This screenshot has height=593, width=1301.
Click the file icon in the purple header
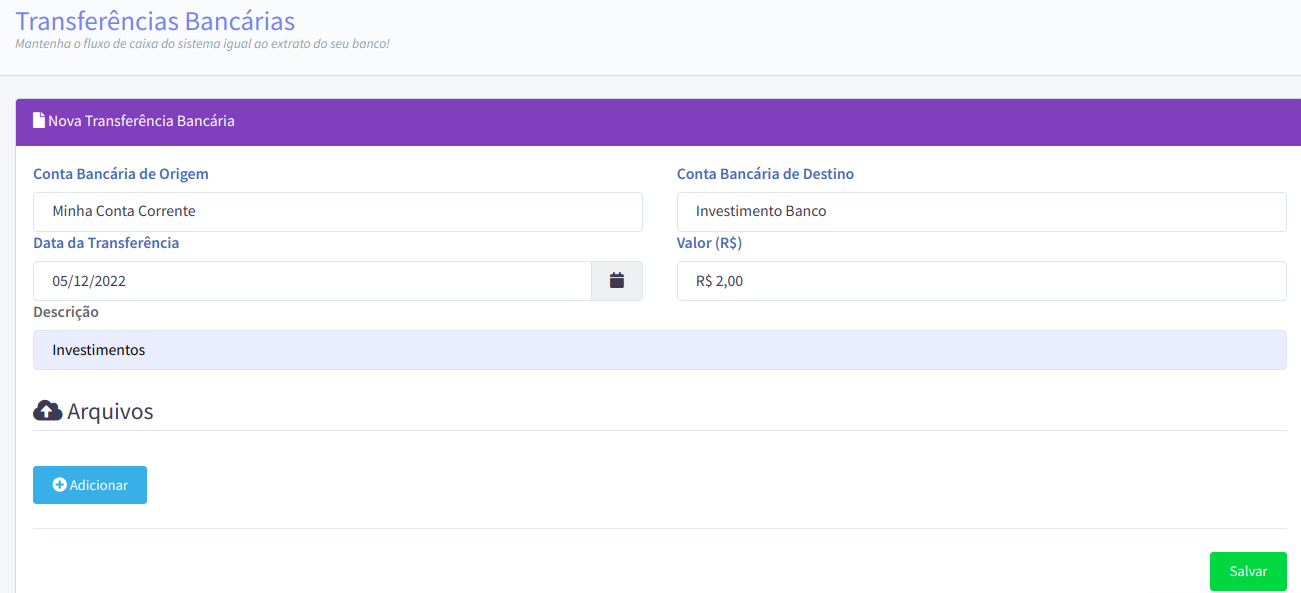coord(39,120)
